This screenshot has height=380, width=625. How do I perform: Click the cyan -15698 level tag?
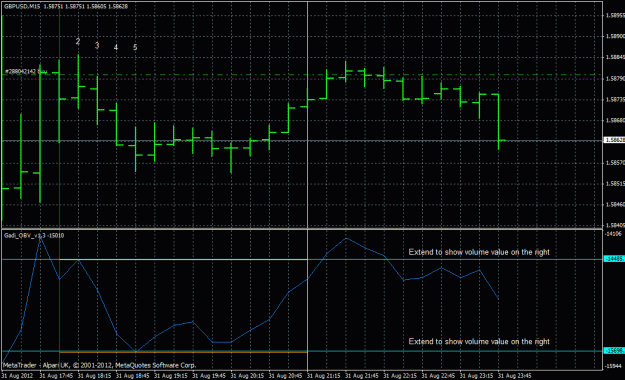614,350
